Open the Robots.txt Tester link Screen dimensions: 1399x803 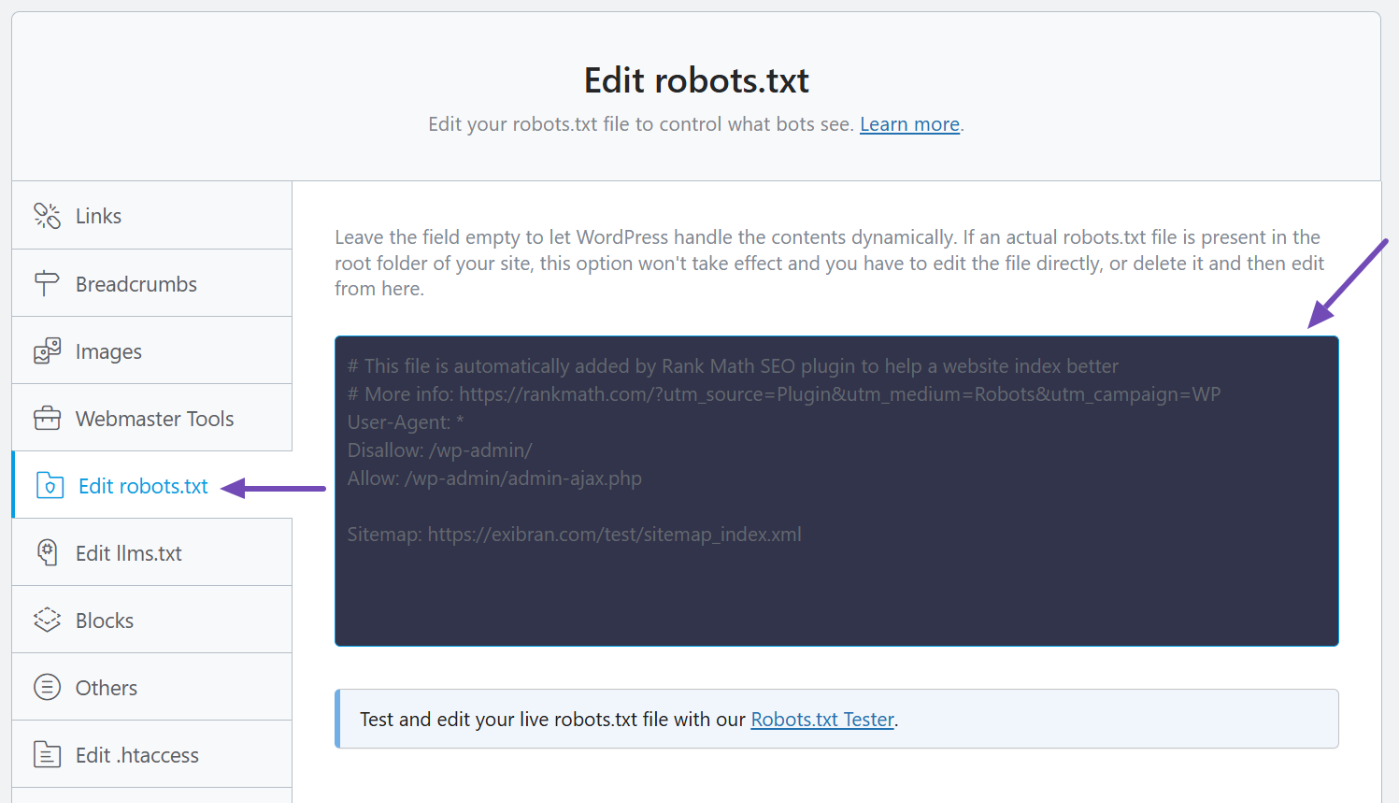(822, 719)
